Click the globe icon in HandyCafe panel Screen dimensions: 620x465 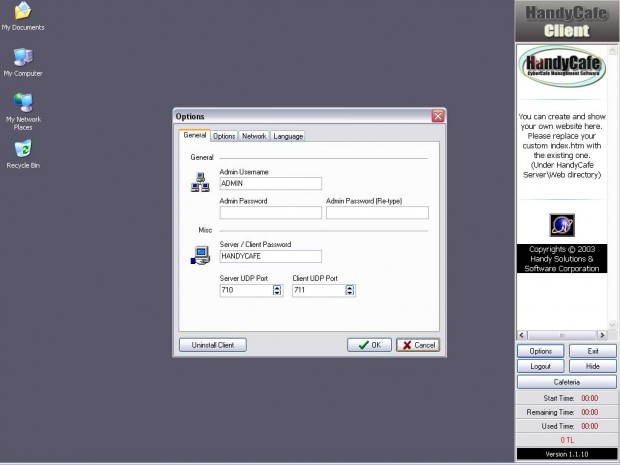562,225
